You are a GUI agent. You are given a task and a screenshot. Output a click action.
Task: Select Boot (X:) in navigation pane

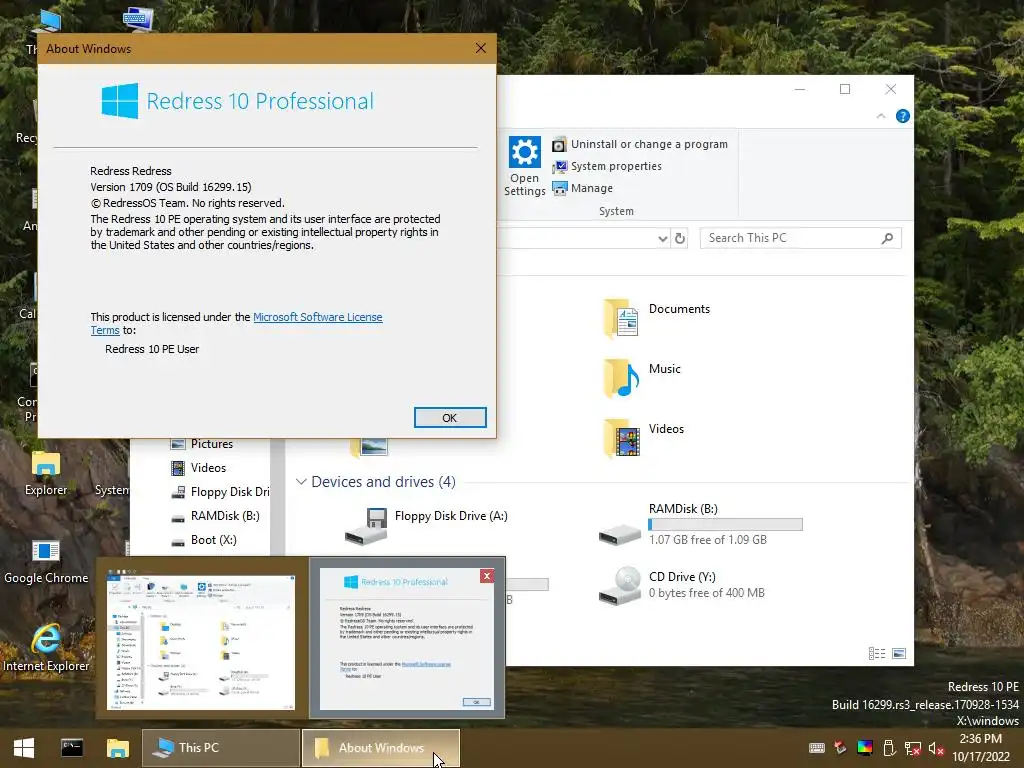pos(203,540)
